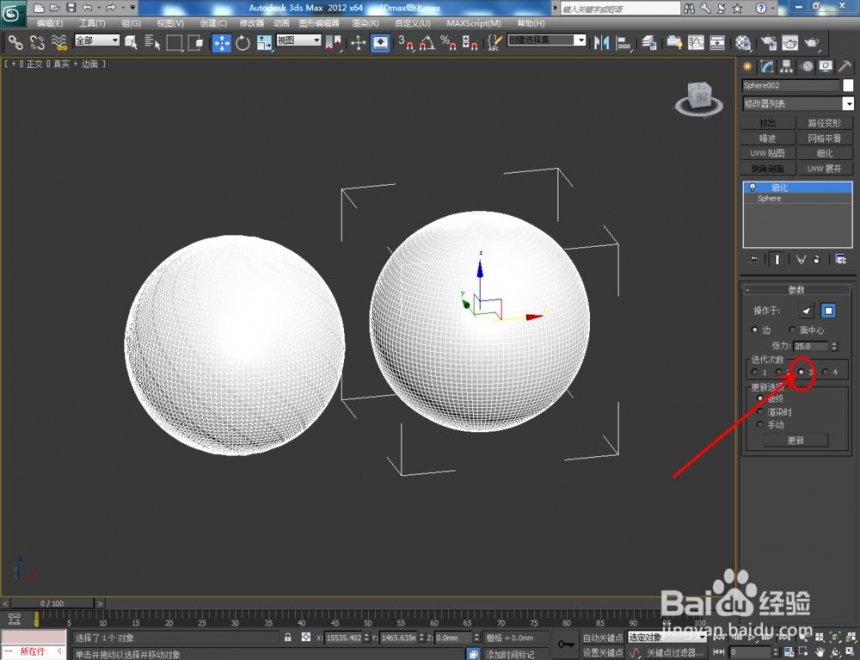860x660 pixels.
Task: Toggle the Percent Snap tool
Action: tap(448, 43)
